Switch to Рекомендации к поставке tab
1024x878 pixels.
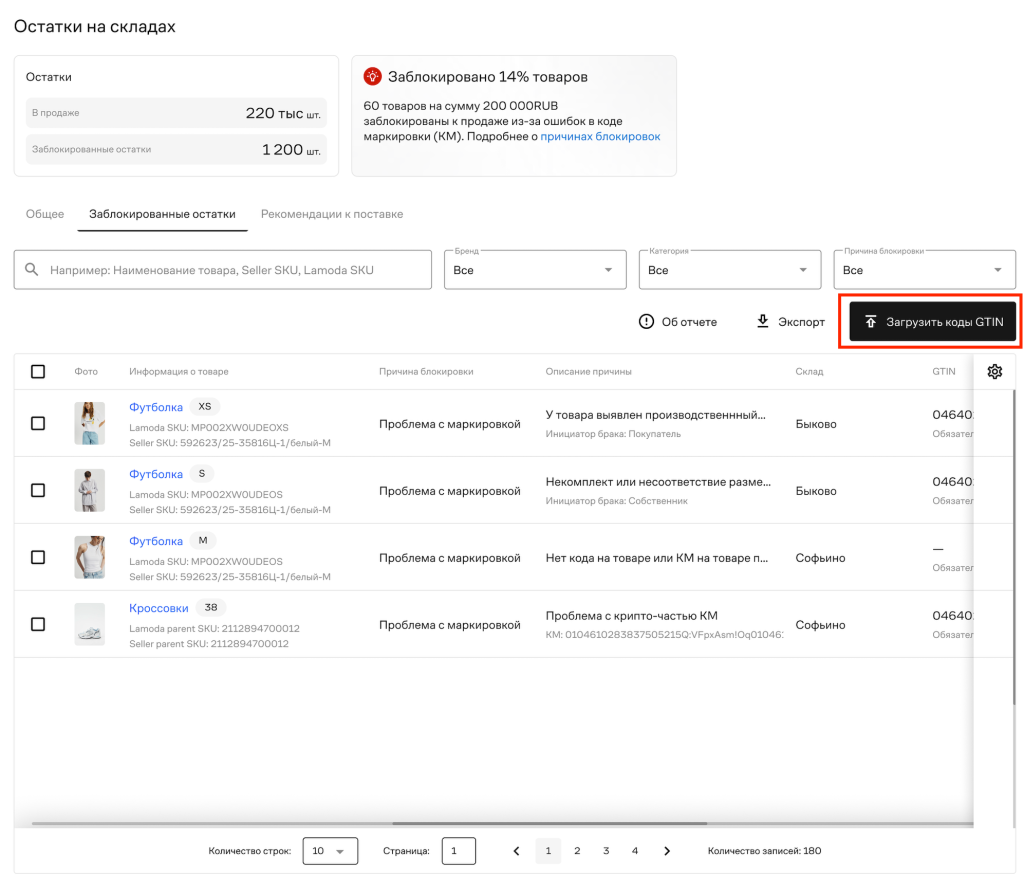pos(332,214)
